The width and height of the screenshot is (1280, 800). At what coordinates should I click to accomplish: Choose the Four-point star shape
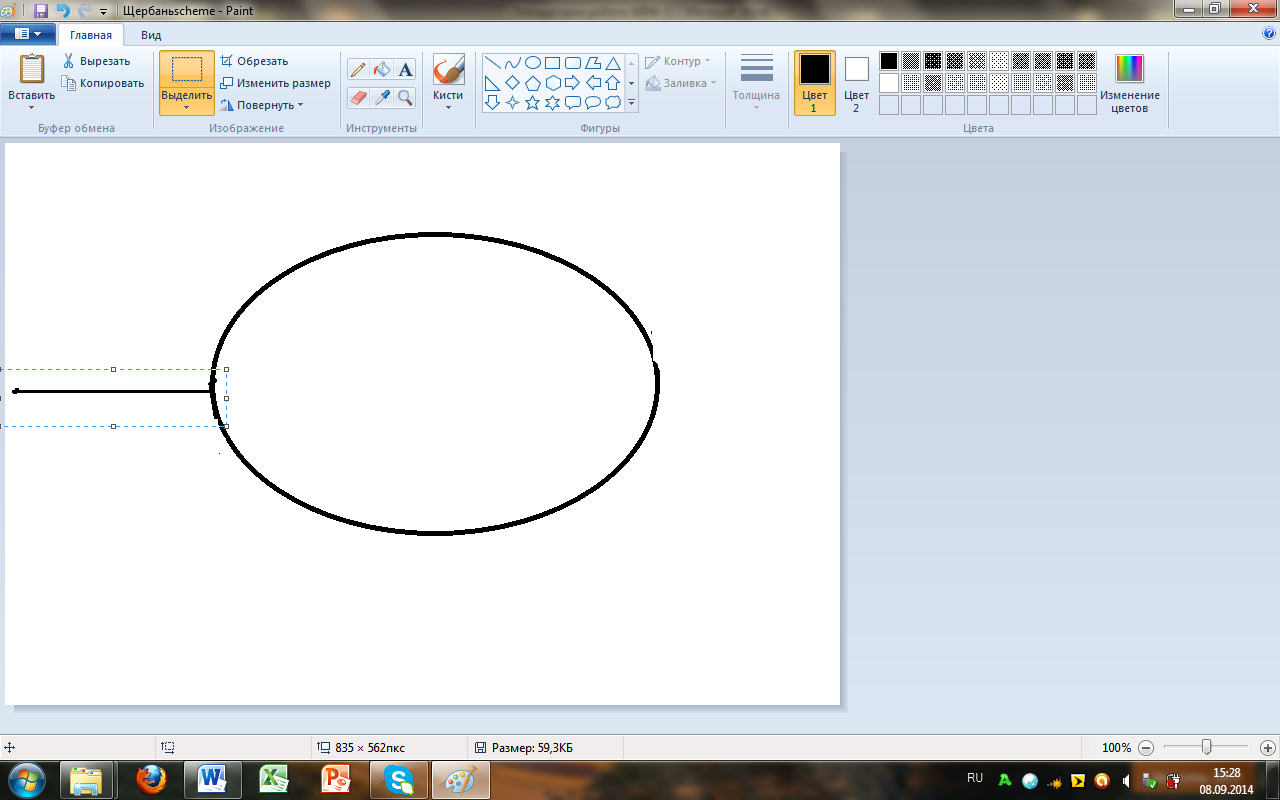[x=513, y=102]
